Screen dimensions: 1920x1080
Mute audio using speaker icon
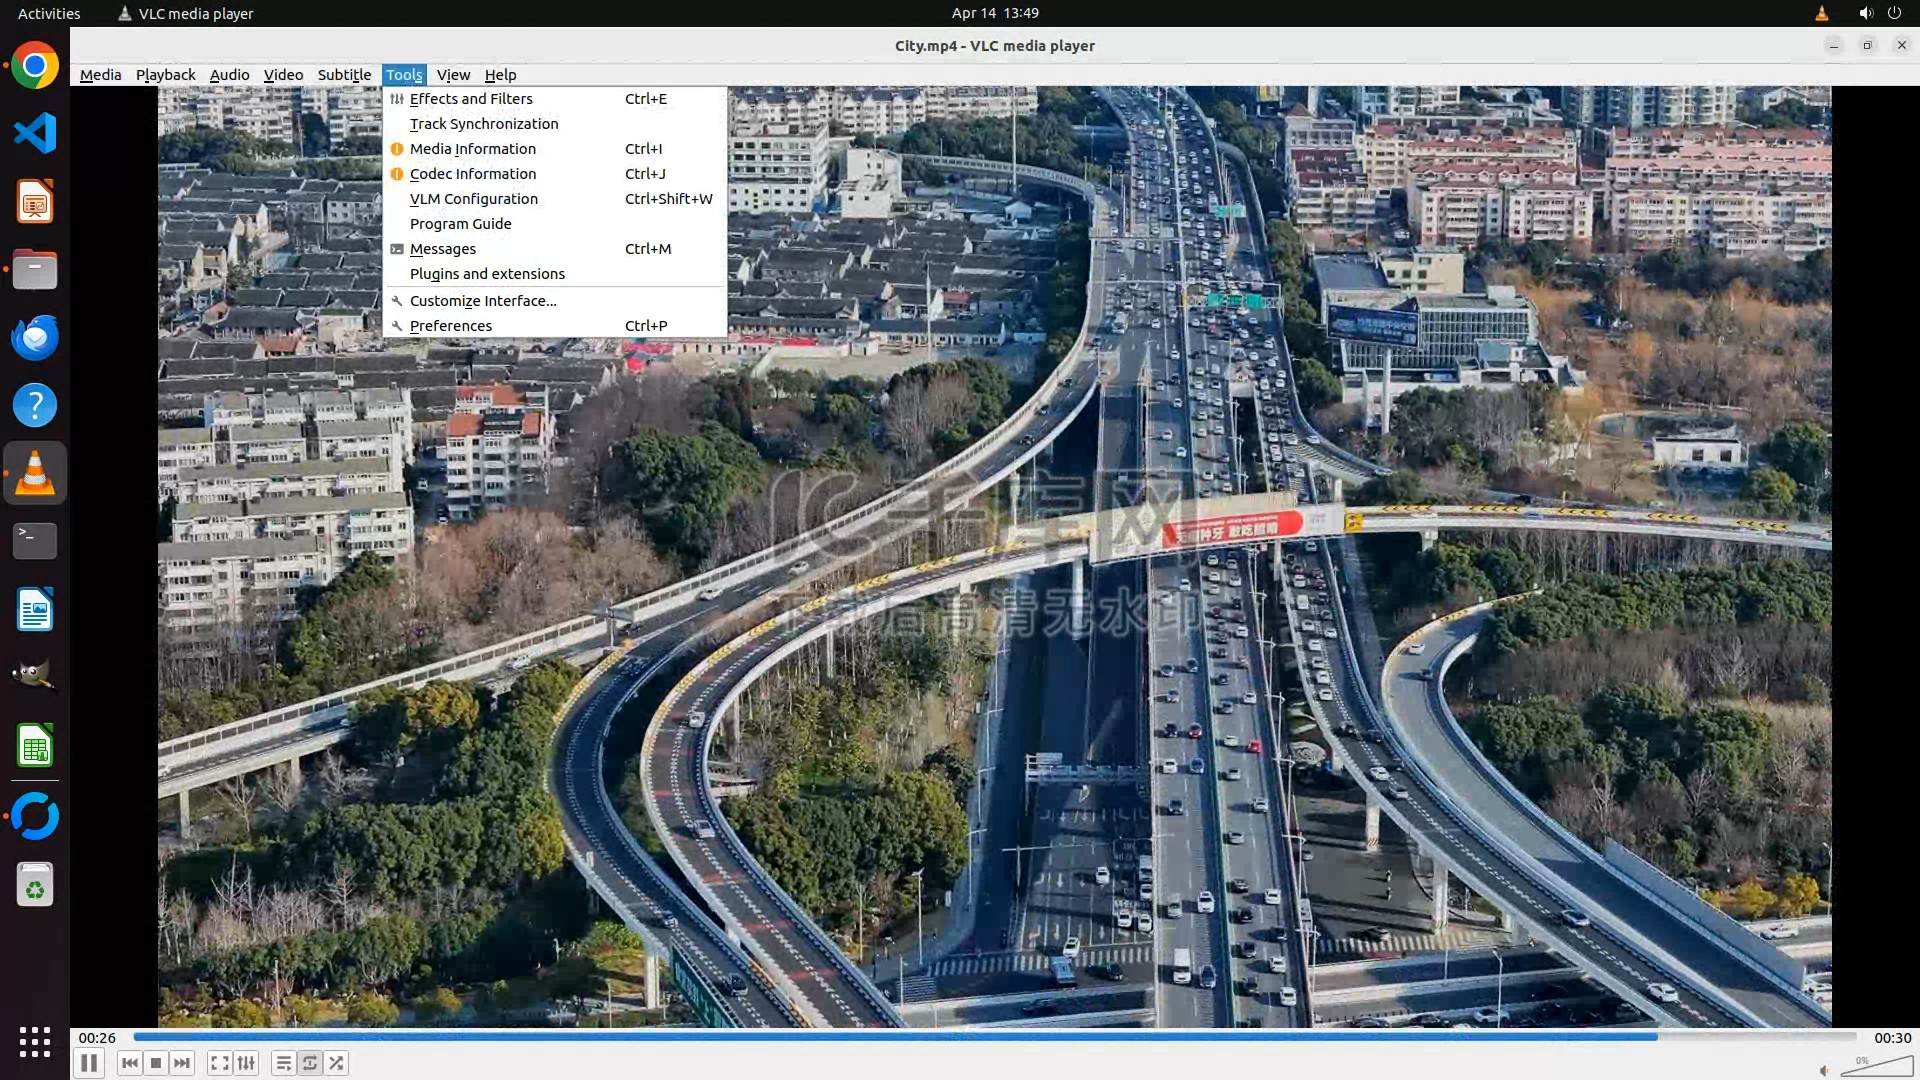click(1824, 1070)
